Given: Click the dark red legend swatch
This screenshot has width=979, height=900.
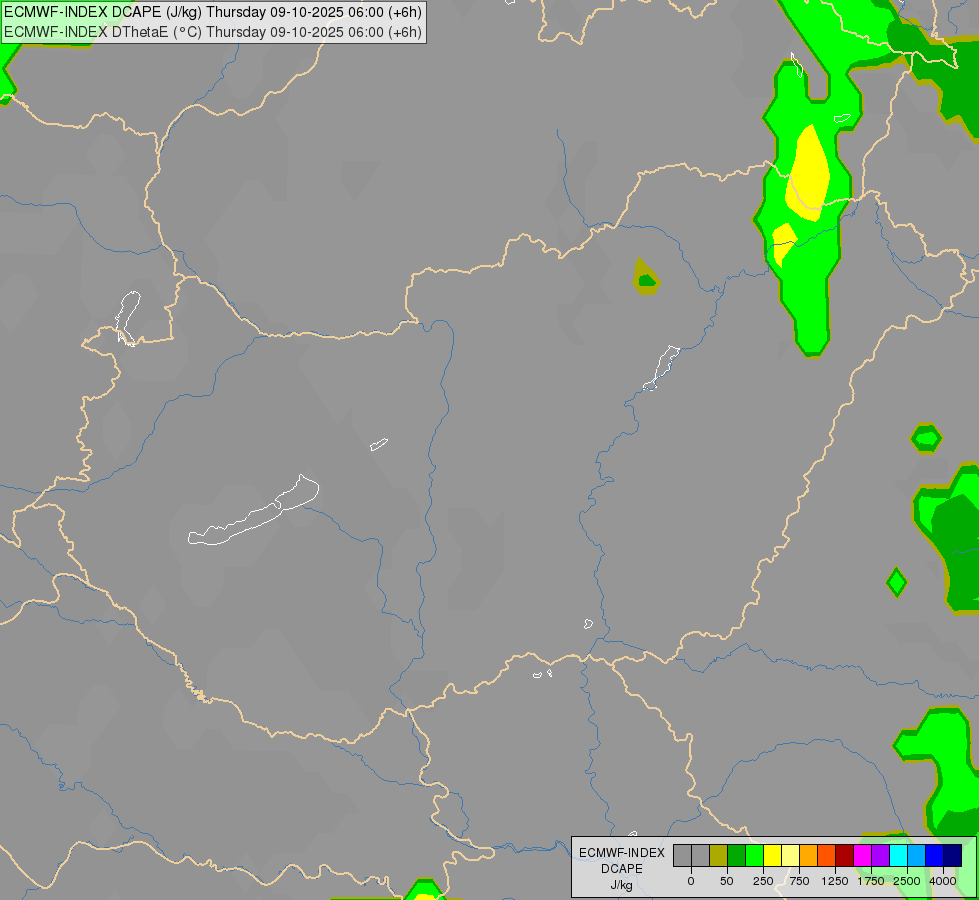Looking at the screenshot, I should pos(845,856).
